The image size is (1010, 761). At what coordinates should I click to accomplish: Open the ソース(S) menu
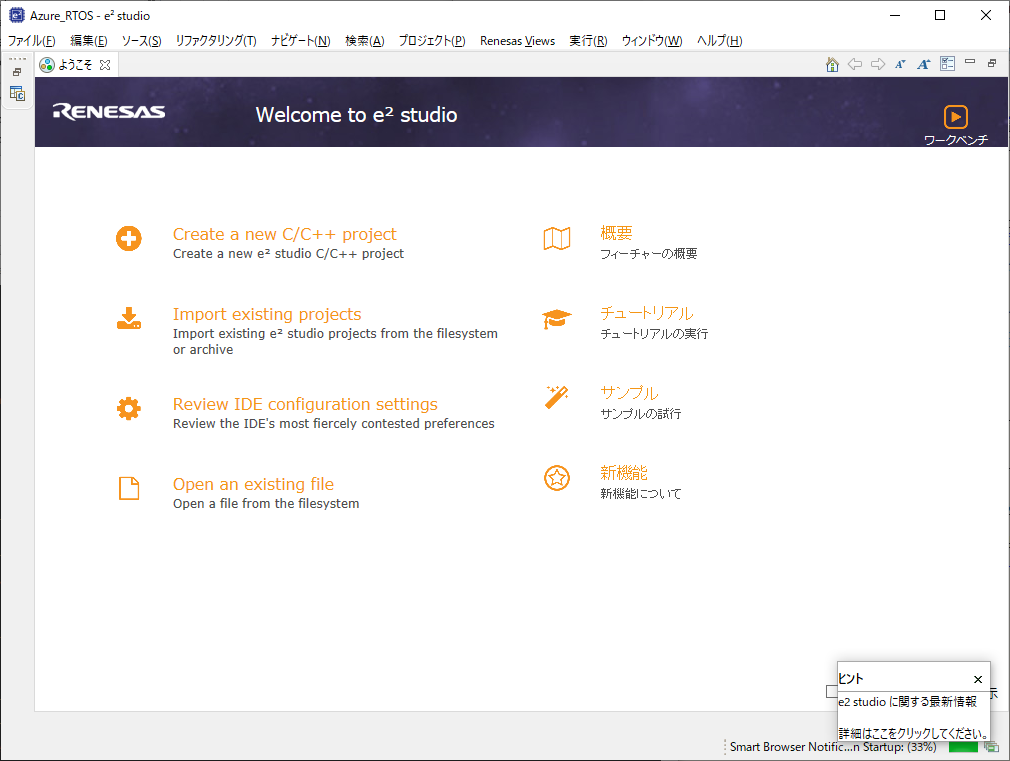[142, 41]
